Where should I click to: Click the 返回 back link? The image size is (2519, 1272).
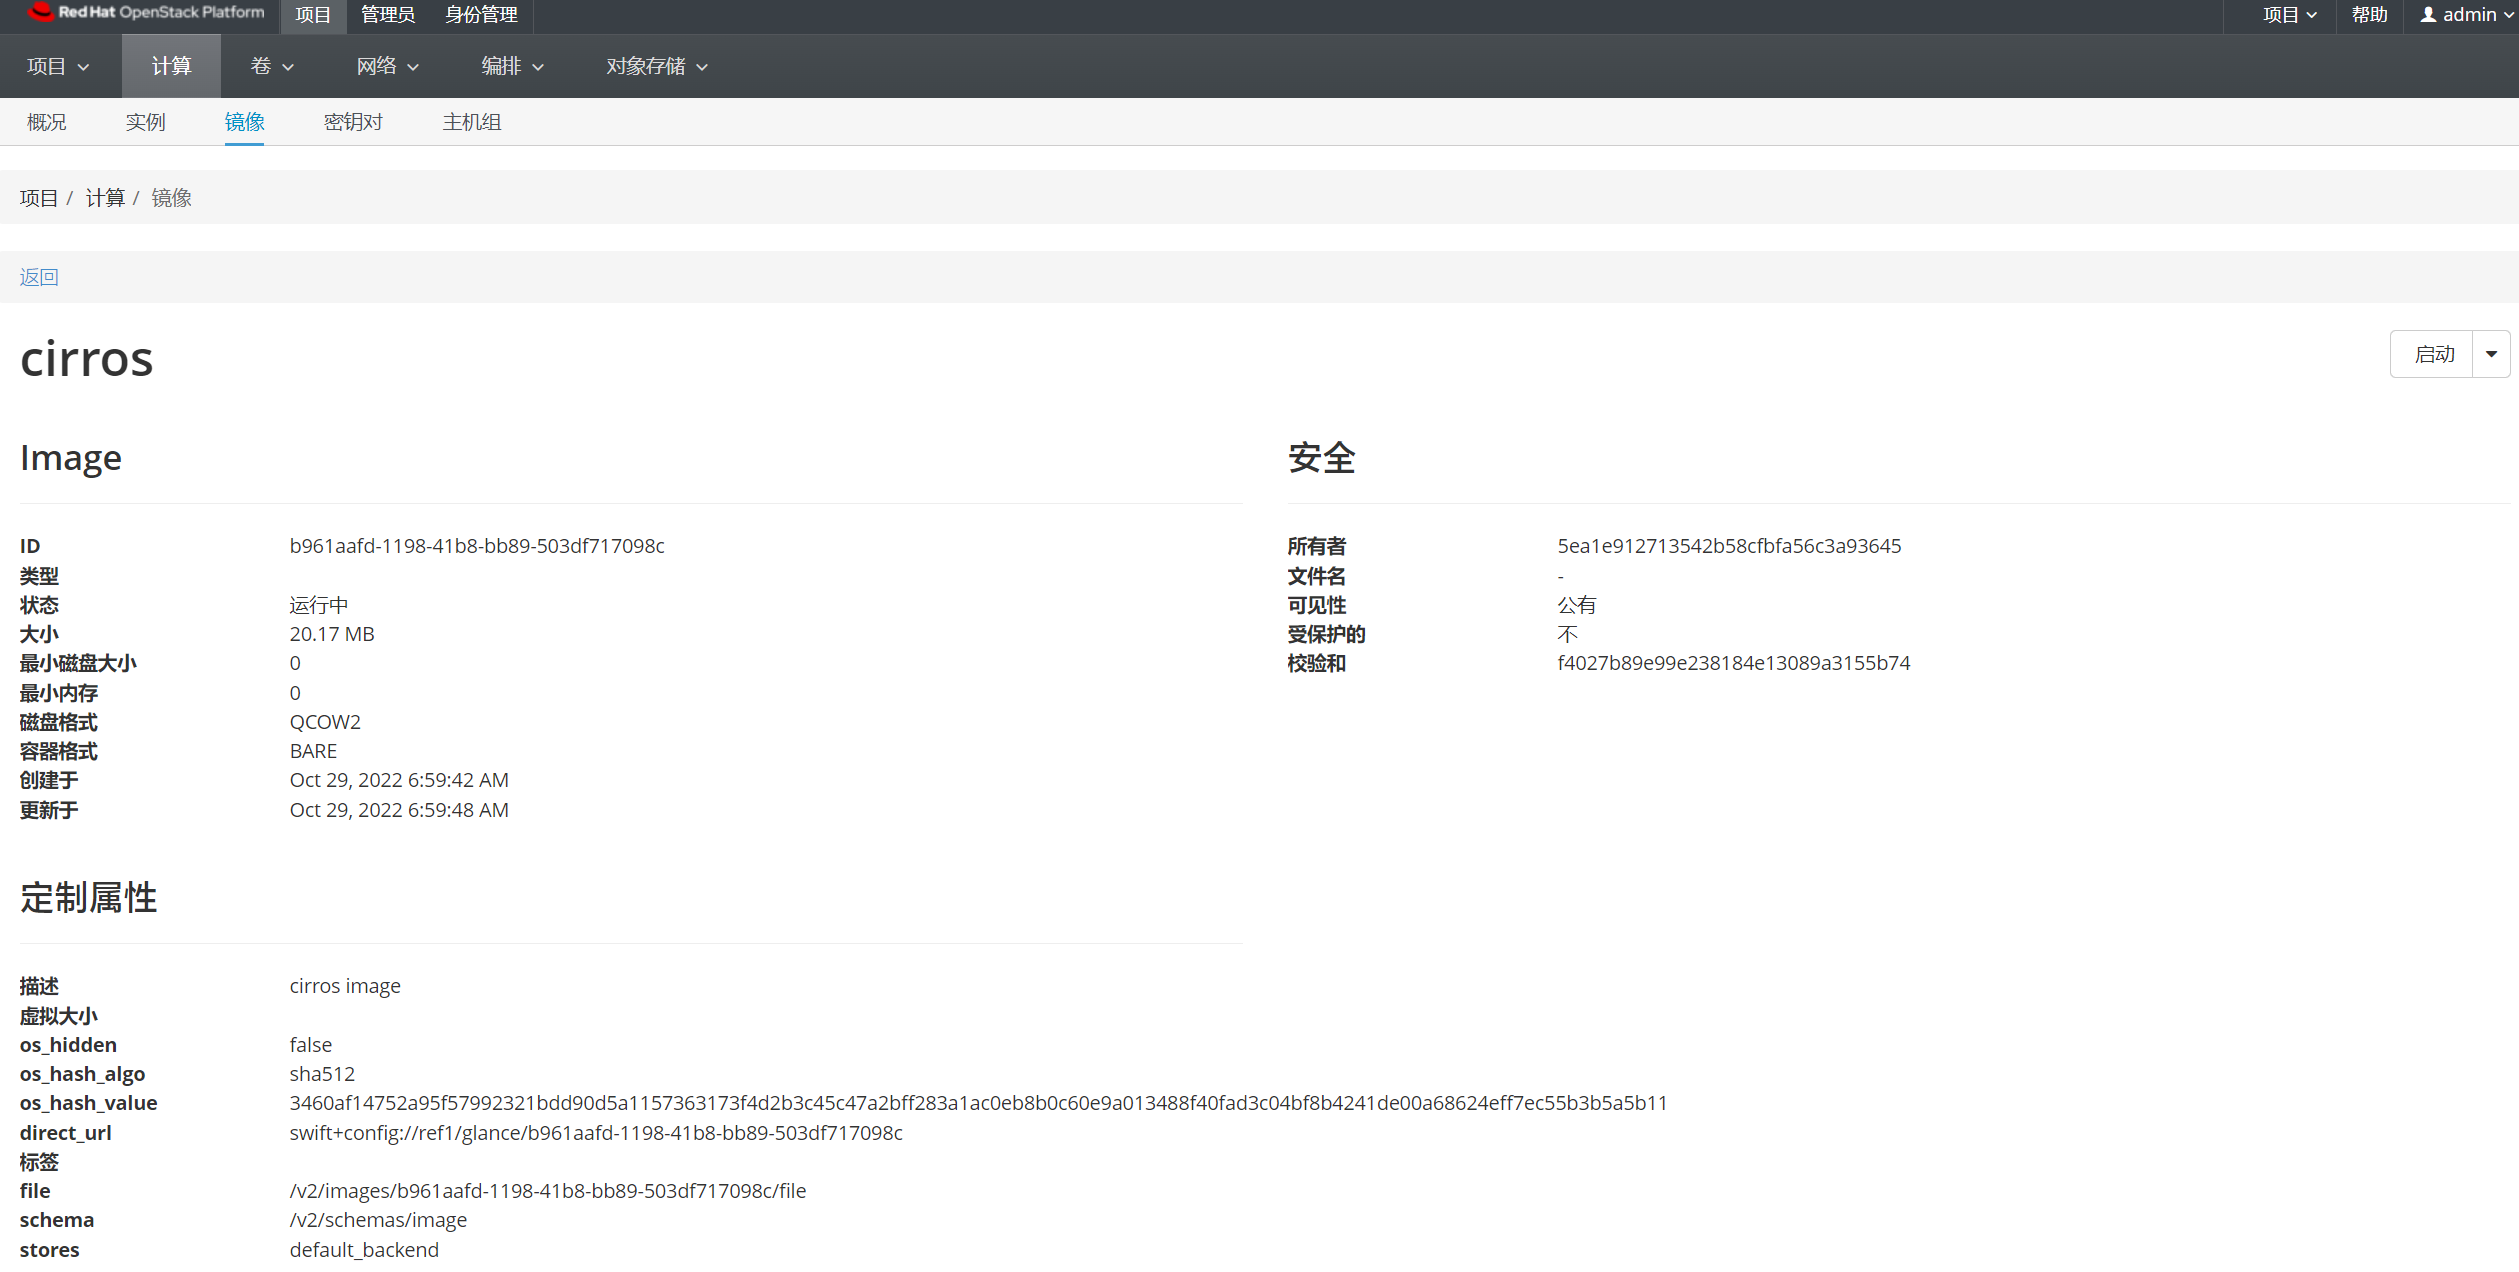tap(39, 277)
